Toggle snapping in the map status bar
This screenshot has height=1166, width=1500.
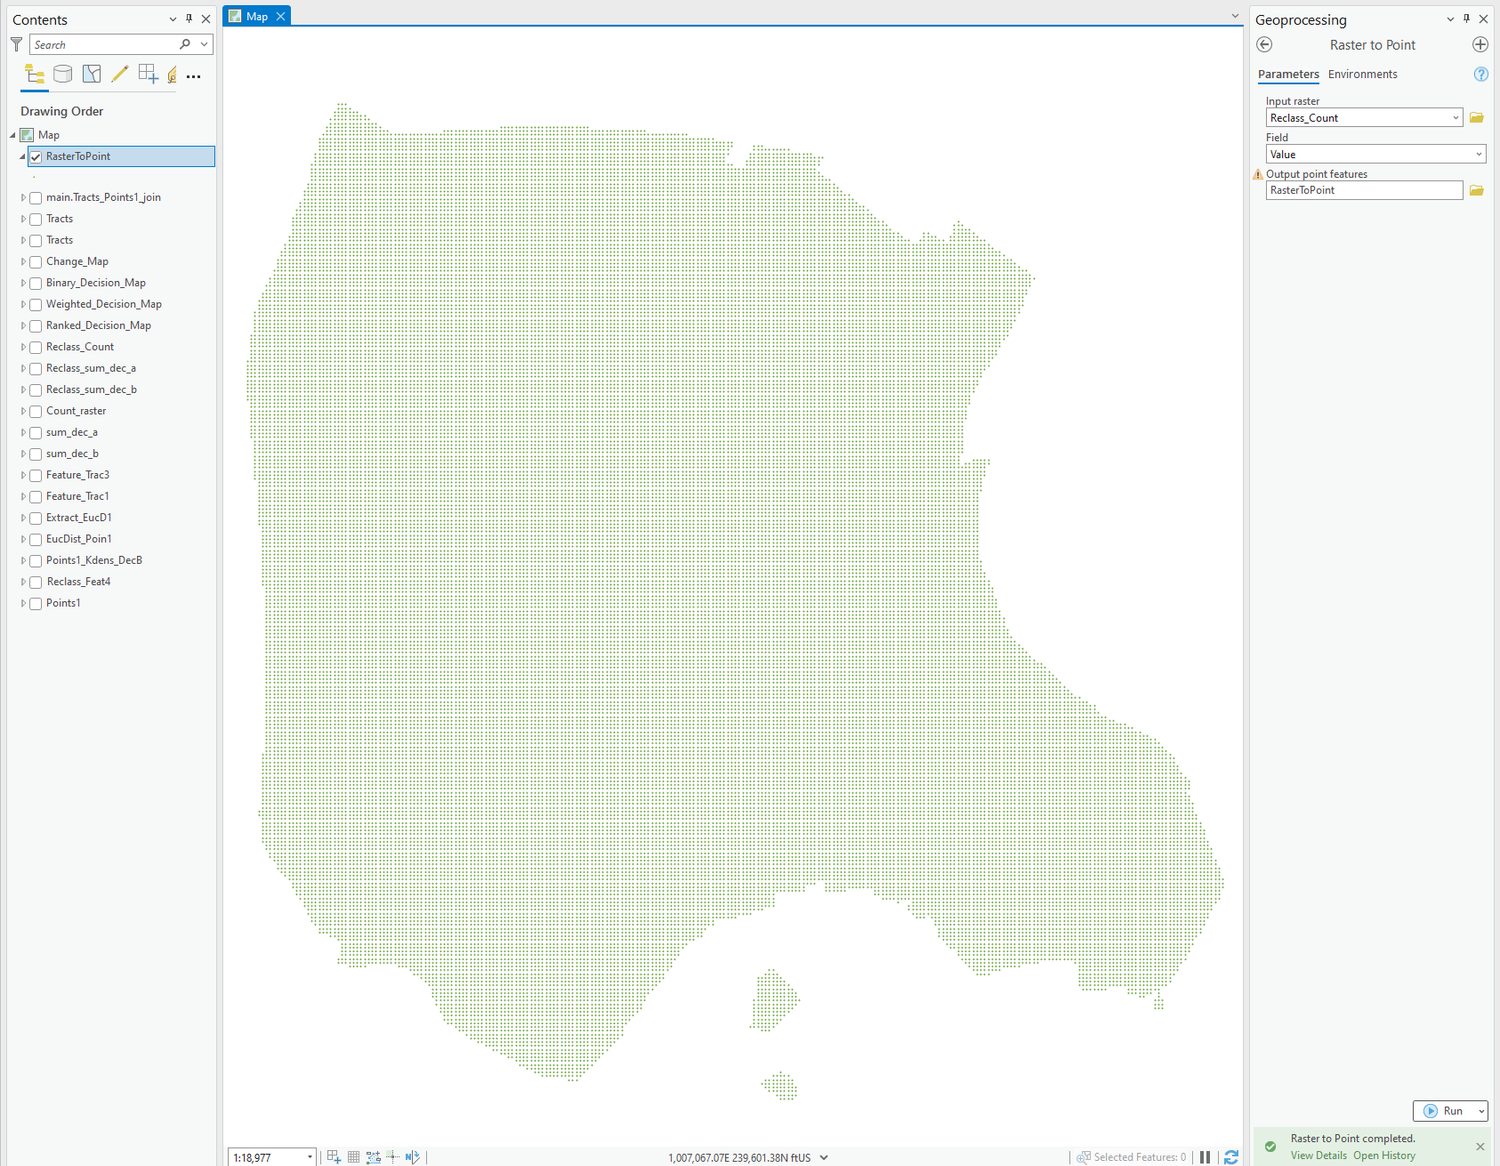(393, 1157)
